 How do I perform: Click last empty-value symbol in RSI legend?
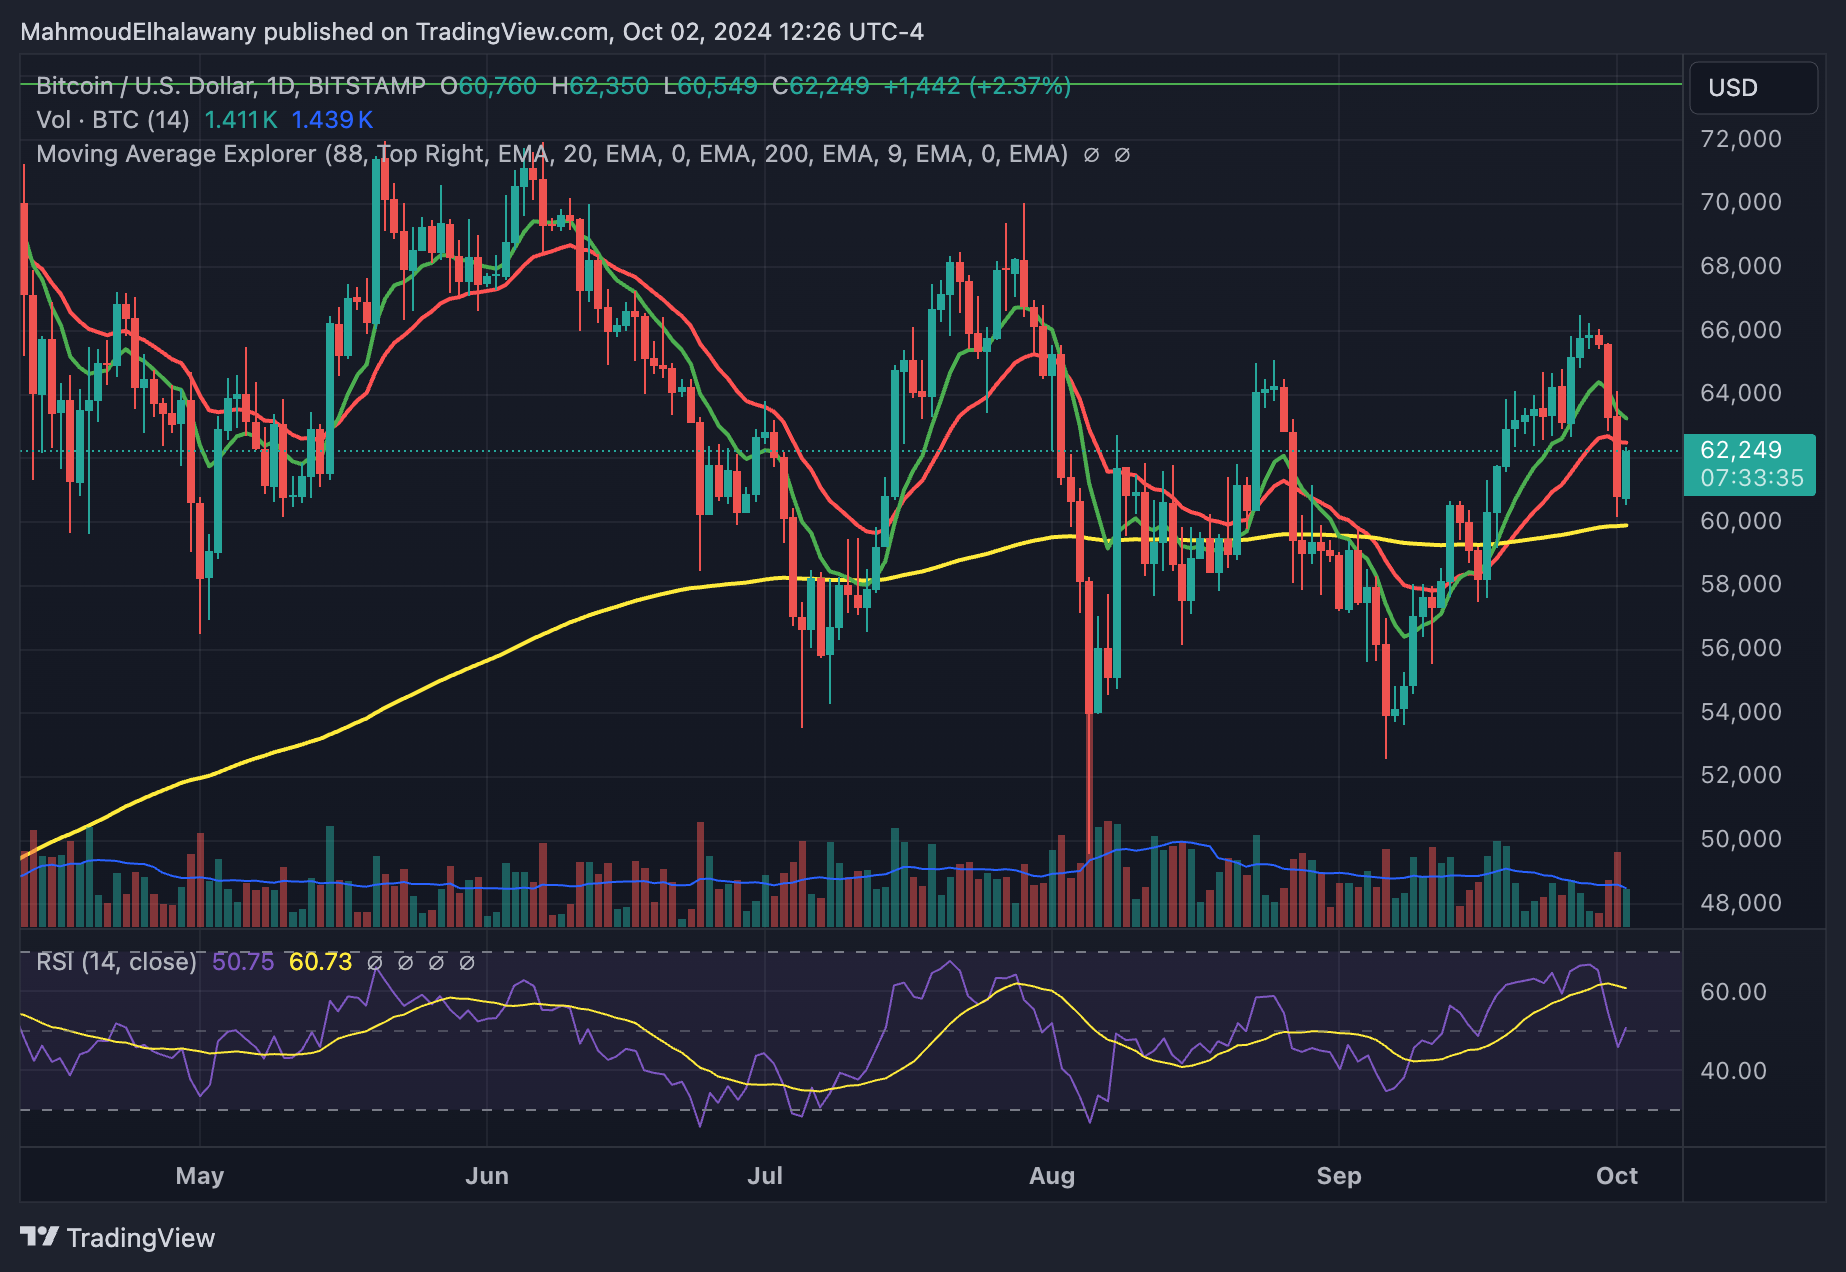[467, 963]
